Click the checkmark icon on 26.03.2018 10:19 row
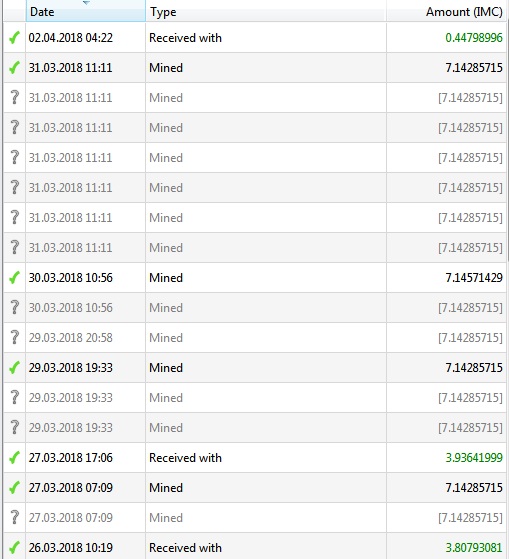This screenshot has width=509, height=559. pos(14,547)
